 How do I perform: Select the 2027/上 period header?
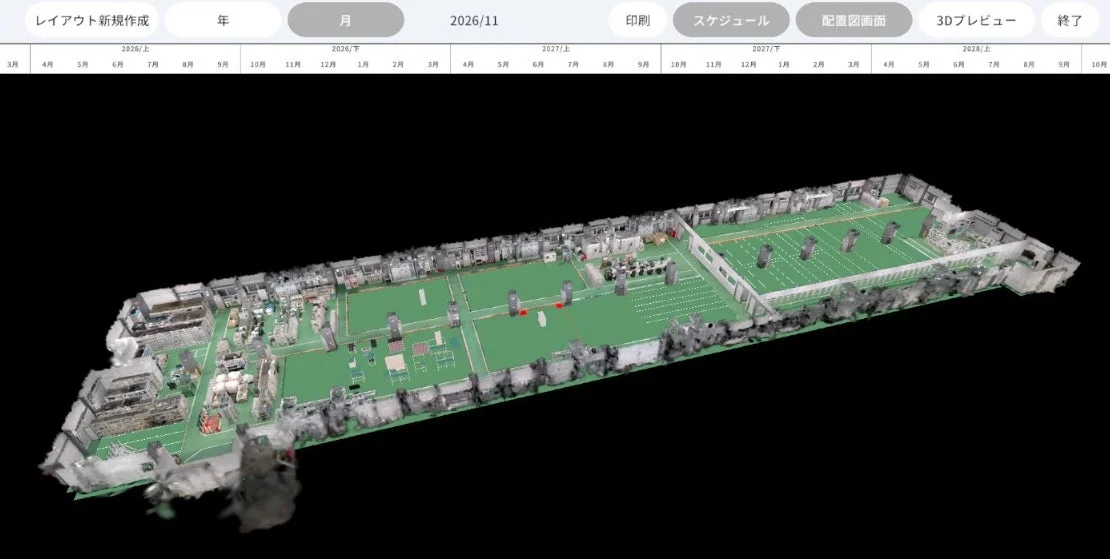[x=556, y=49]
